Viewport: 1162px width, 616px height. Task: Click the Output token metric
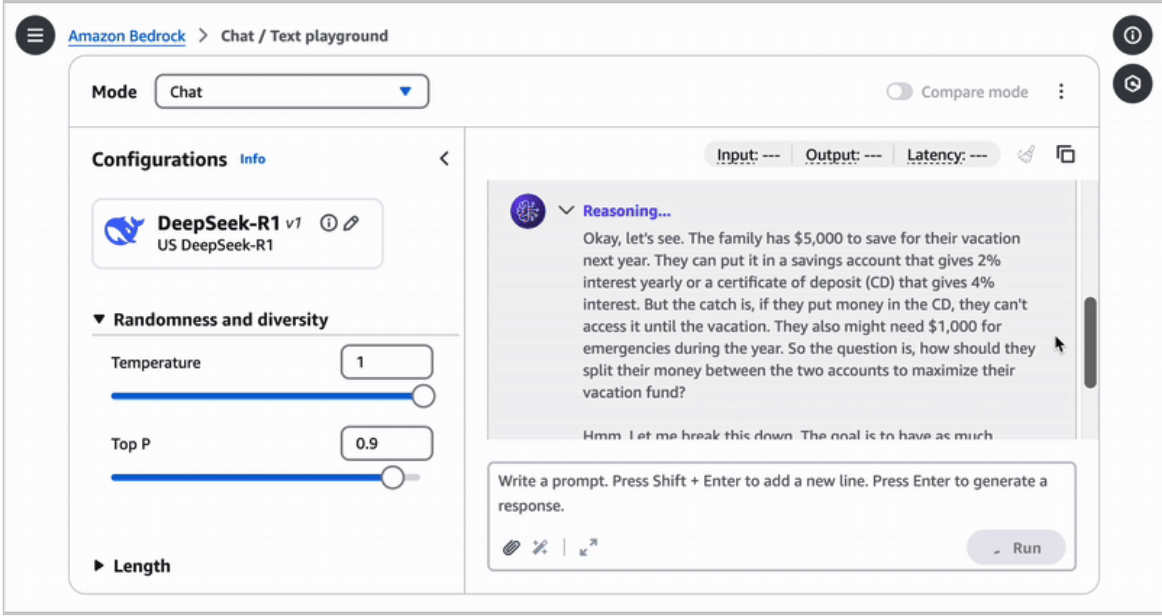click(x=843, y=155)
